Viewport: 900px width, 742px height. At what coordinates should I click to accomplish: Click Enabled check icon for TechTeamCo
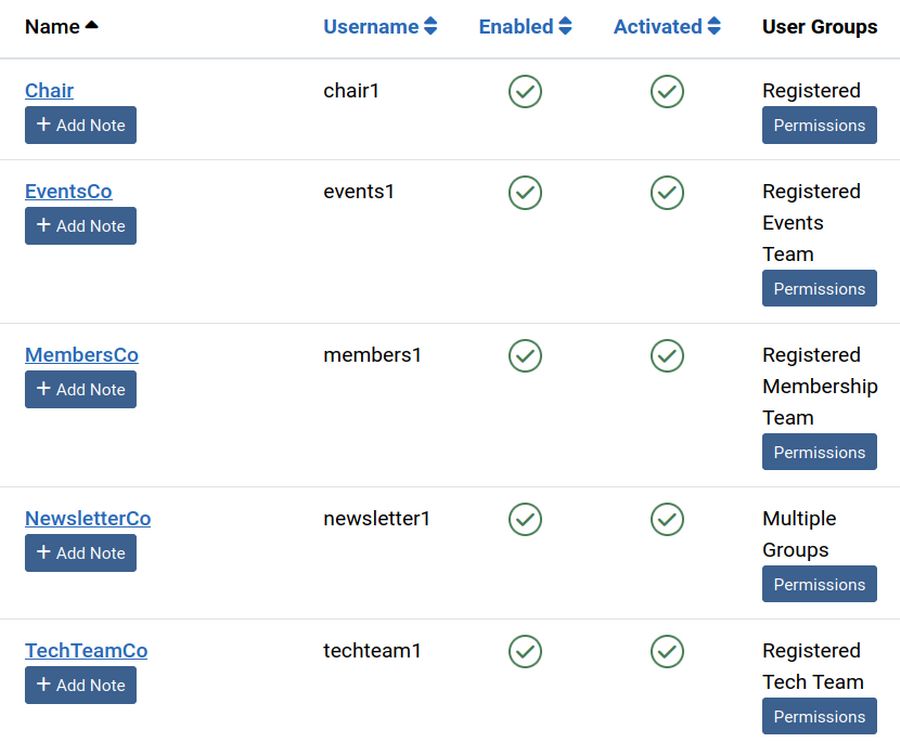pos(525,651)
